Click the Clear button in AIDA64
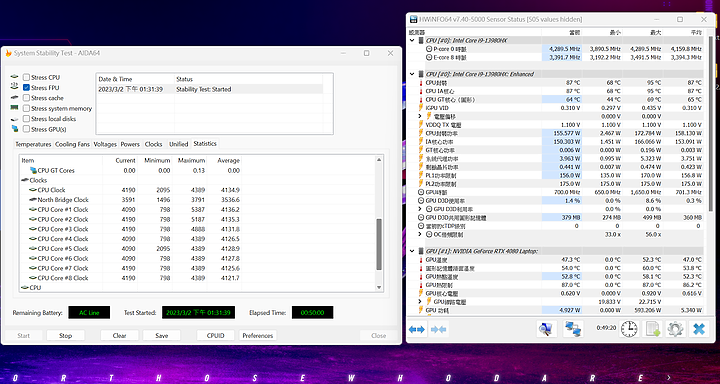 coord(119,336)
